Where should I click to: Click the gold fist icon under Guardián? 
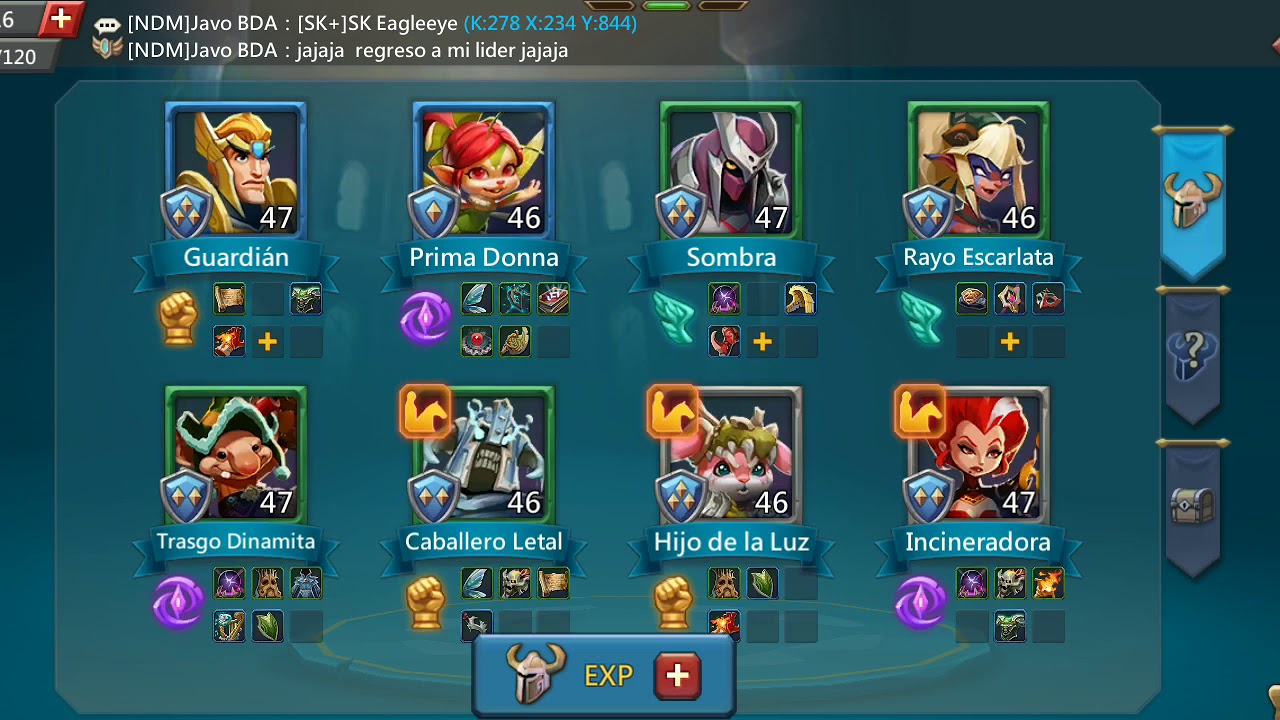click(178, 318)
